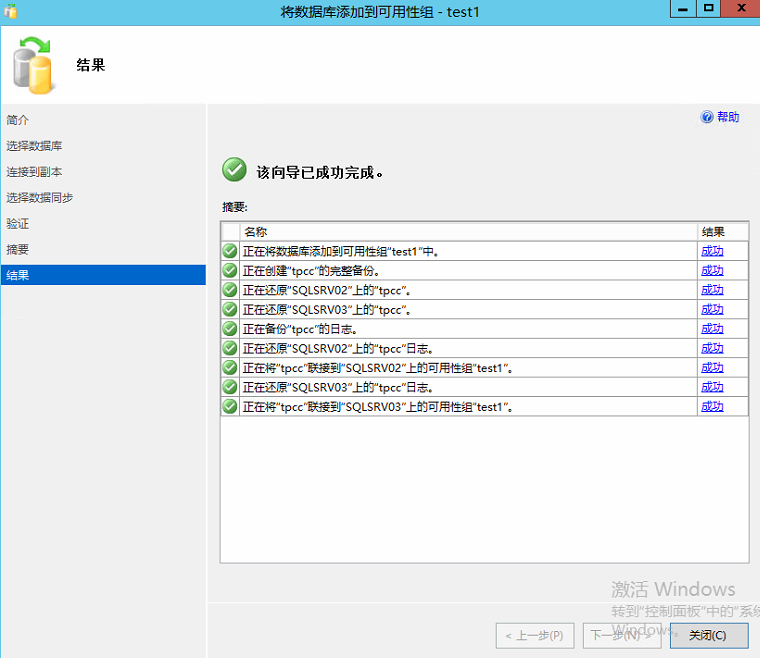
Task: Select row text 正在还原"SQLSRV03"上的"tpcc"。
Action: pos(327,310)
